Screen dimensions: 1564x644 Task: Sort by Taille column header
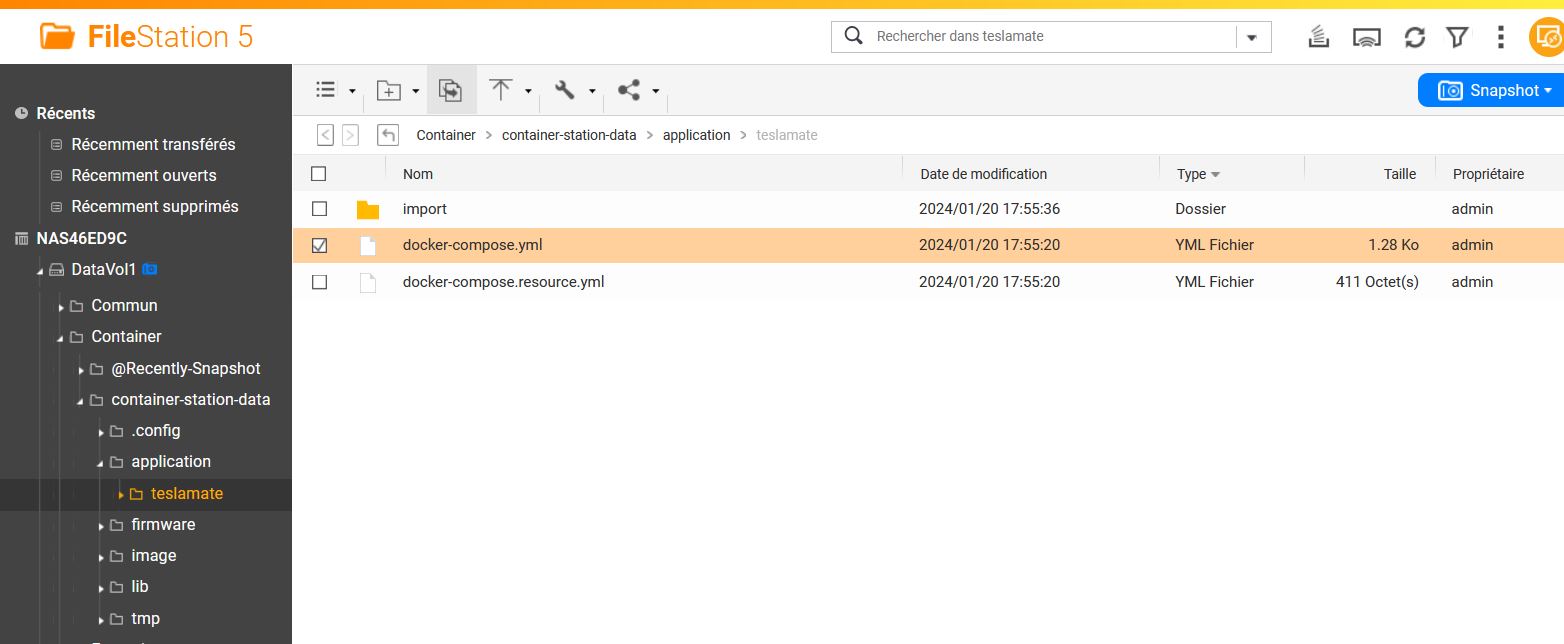[x=1400, y=174]
